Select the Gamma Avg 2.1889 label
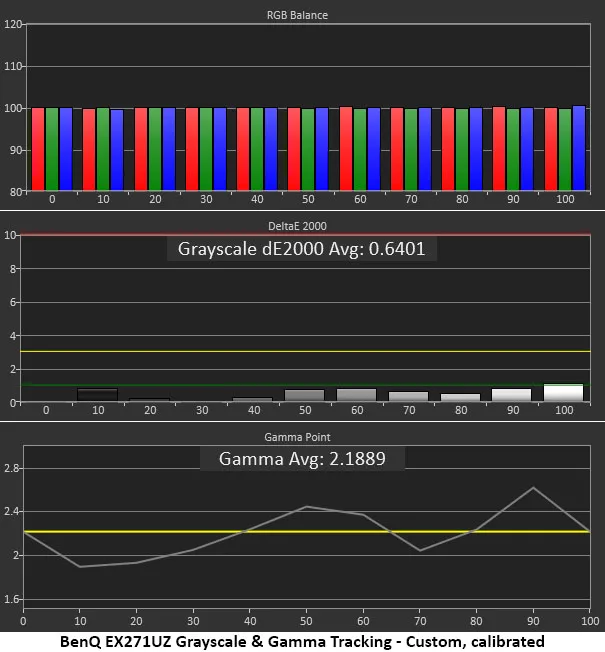 click(x=301, y=460)
